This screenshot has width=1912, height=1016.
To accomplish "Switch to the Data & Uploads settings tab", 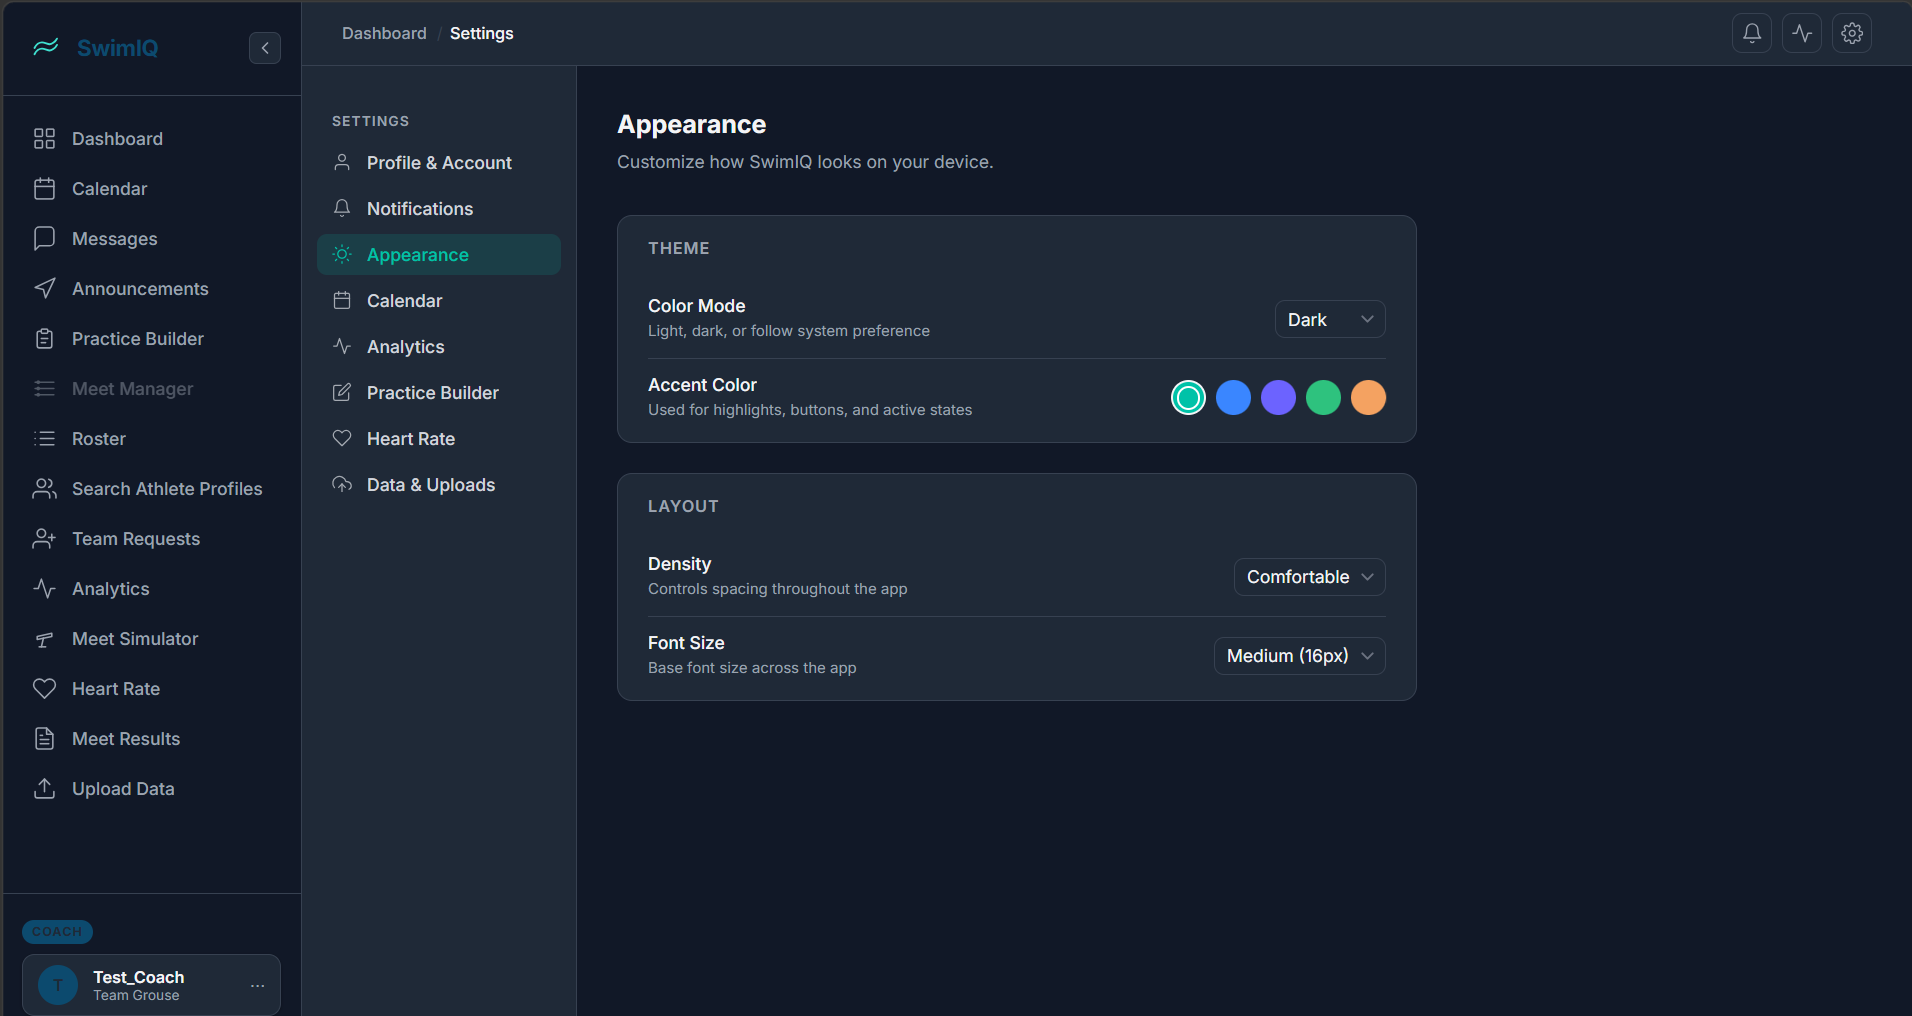I will pos(430,484).
